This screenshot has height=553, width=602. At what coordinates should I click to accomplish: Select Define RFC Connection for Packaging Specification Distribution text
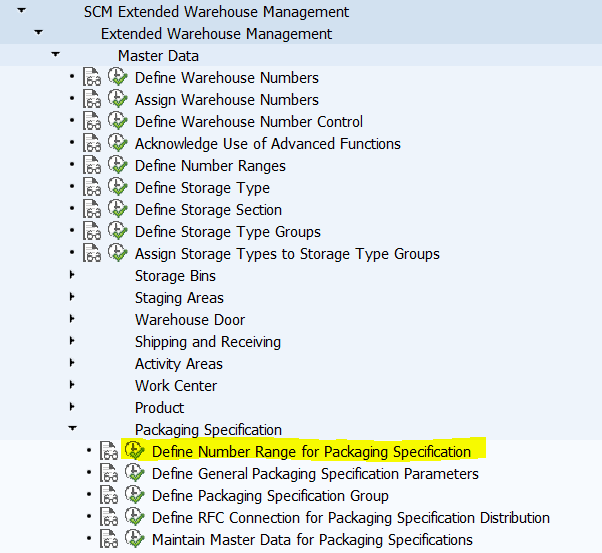(351, 518)
